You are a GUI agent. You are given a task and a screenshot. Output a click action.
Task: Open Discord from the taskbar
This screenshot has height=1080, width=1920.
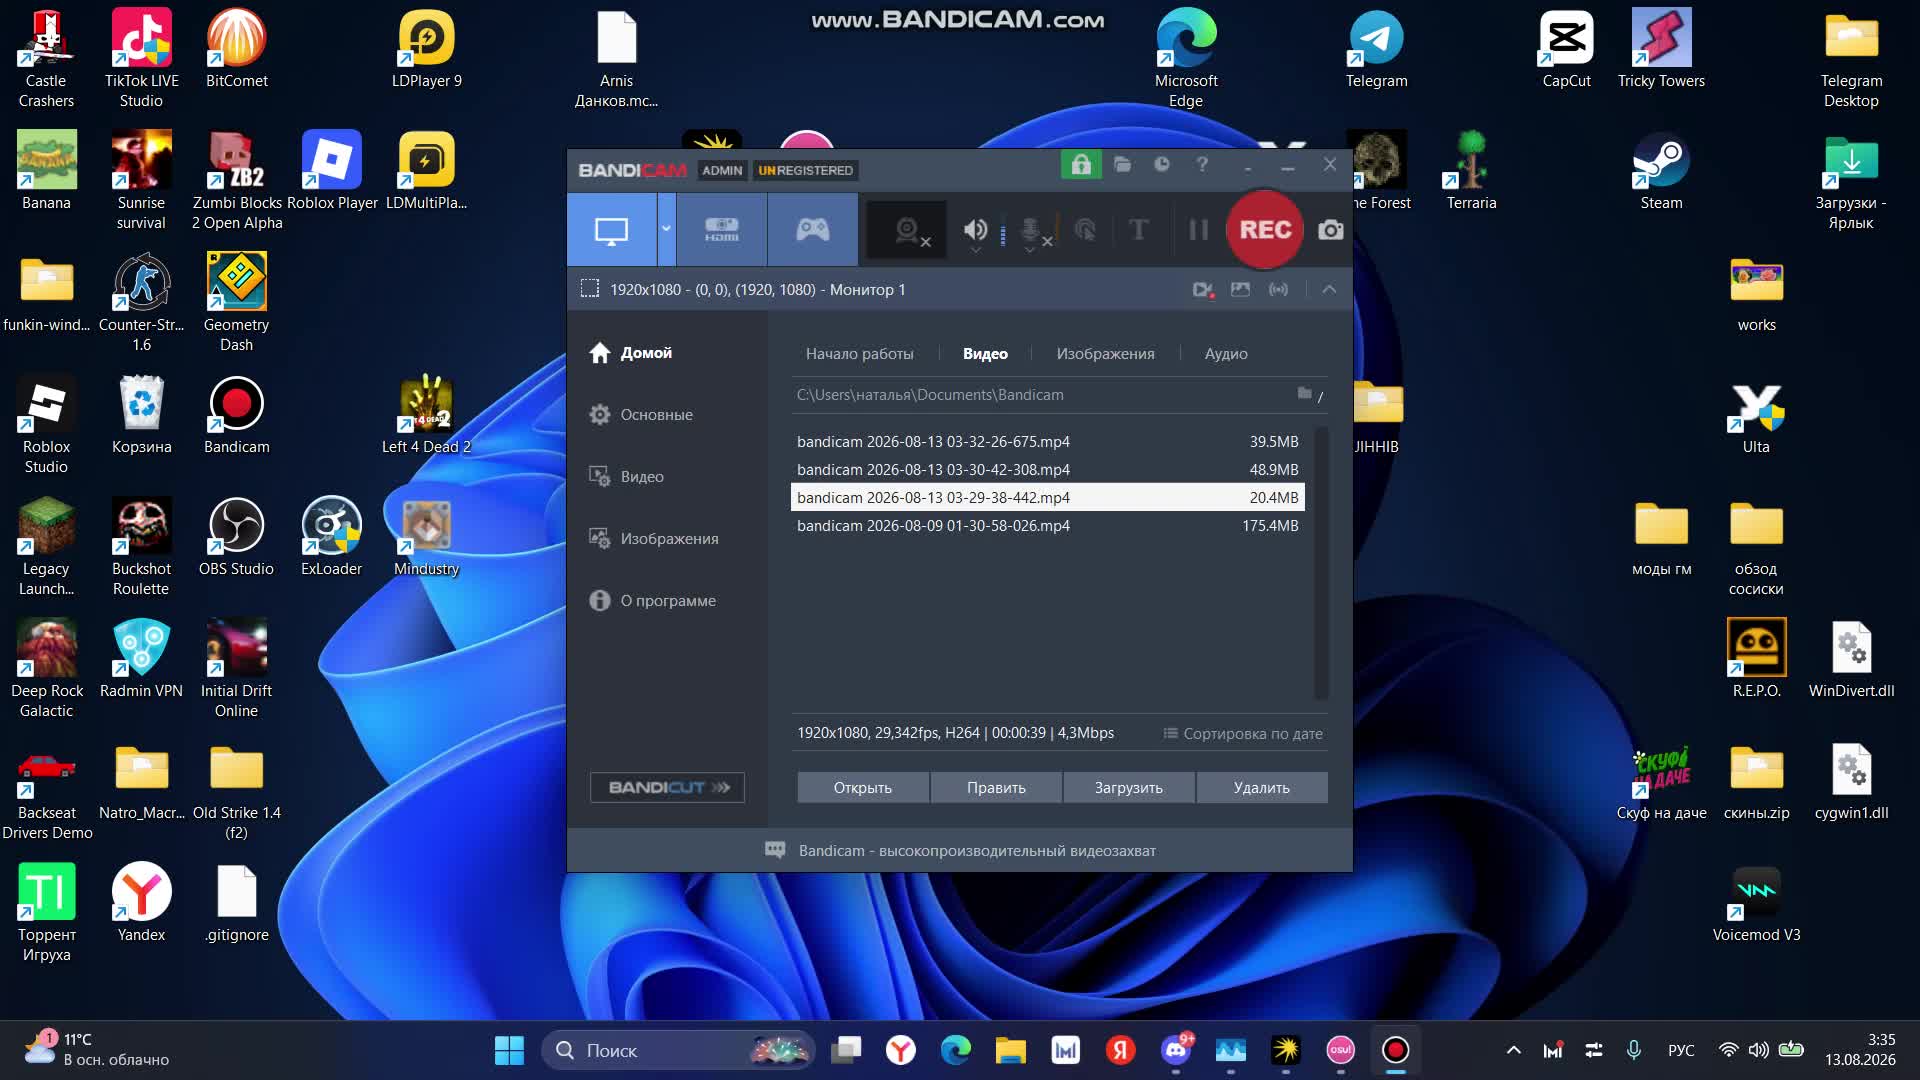[x=1176, y=1050]
